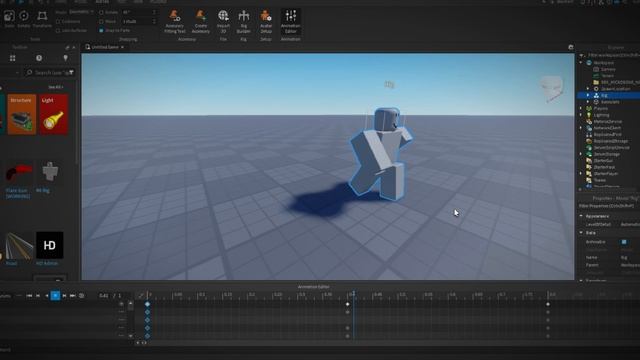Open the Rig Builder

point(243,22)
